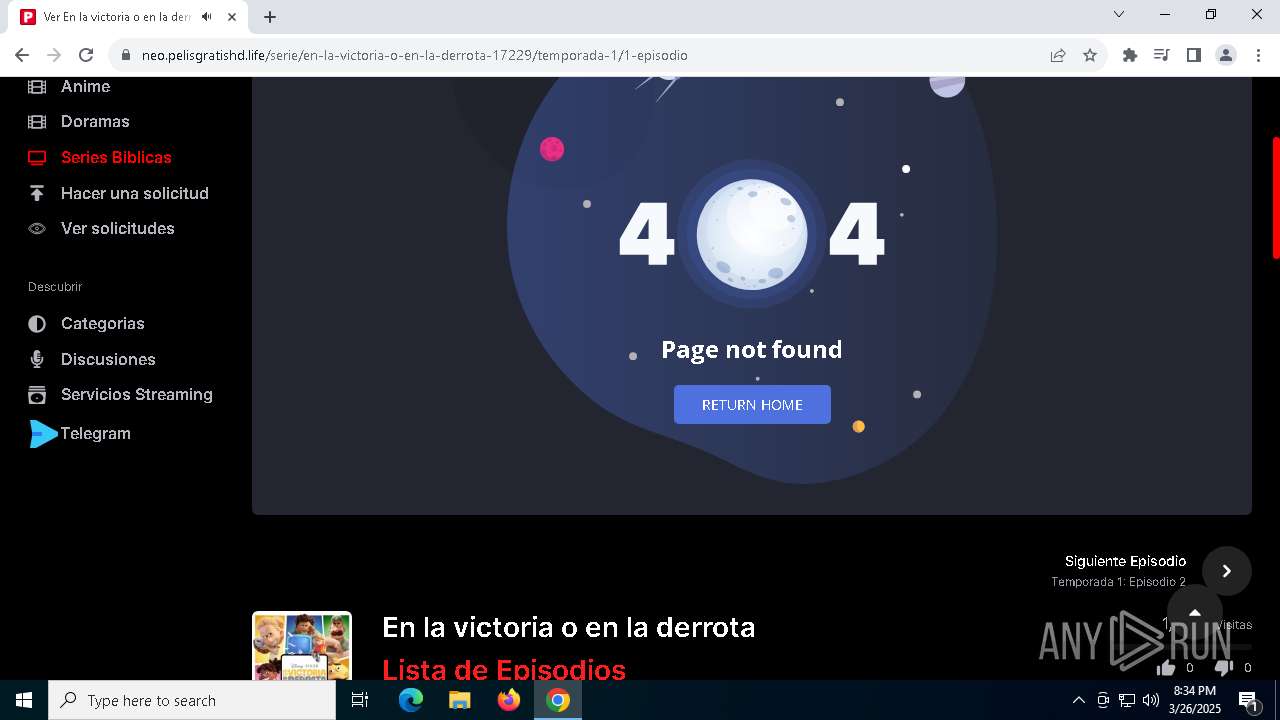Click the taskbar search box
Viewport: 1280px width, 720px height.
click(x=192, y=700)
